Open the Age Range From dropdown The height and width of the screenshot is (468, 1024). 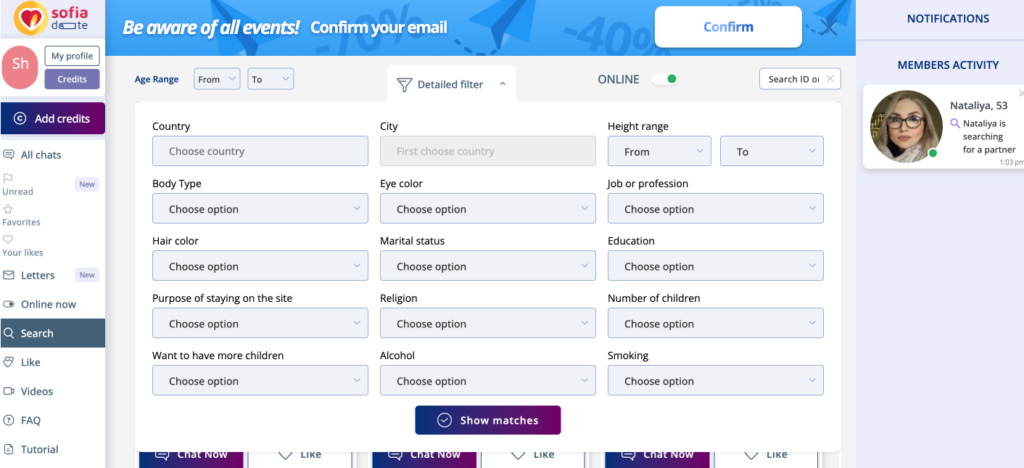[x=217, y=79]
